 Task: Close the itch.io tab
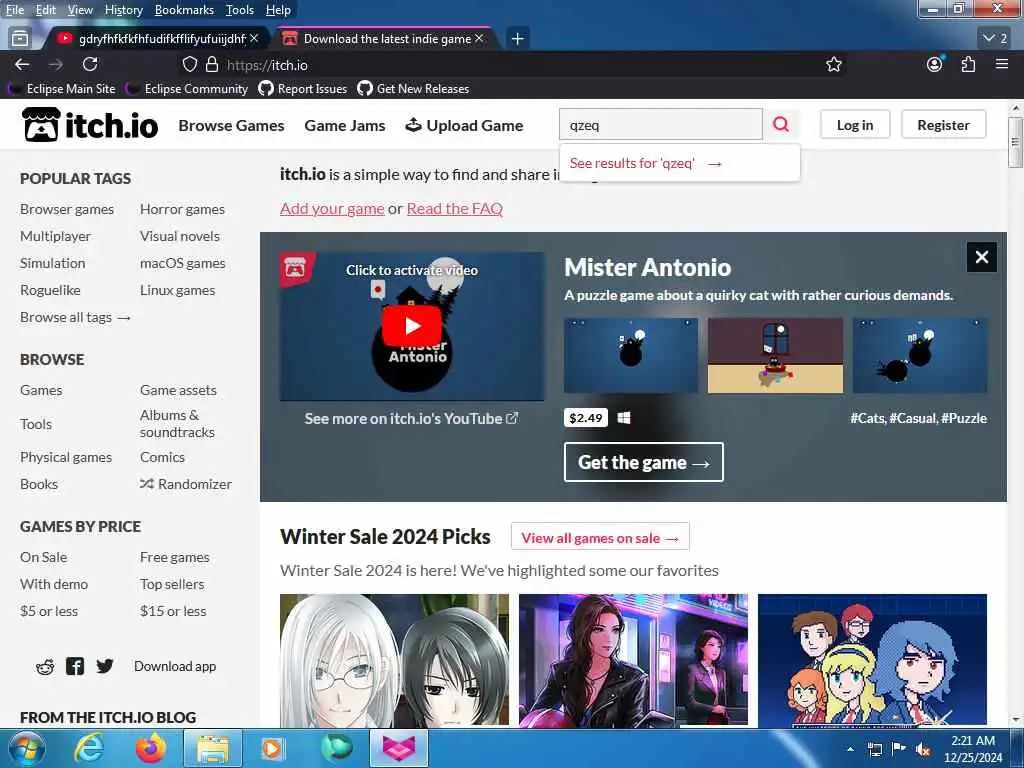tap(479, 39)
